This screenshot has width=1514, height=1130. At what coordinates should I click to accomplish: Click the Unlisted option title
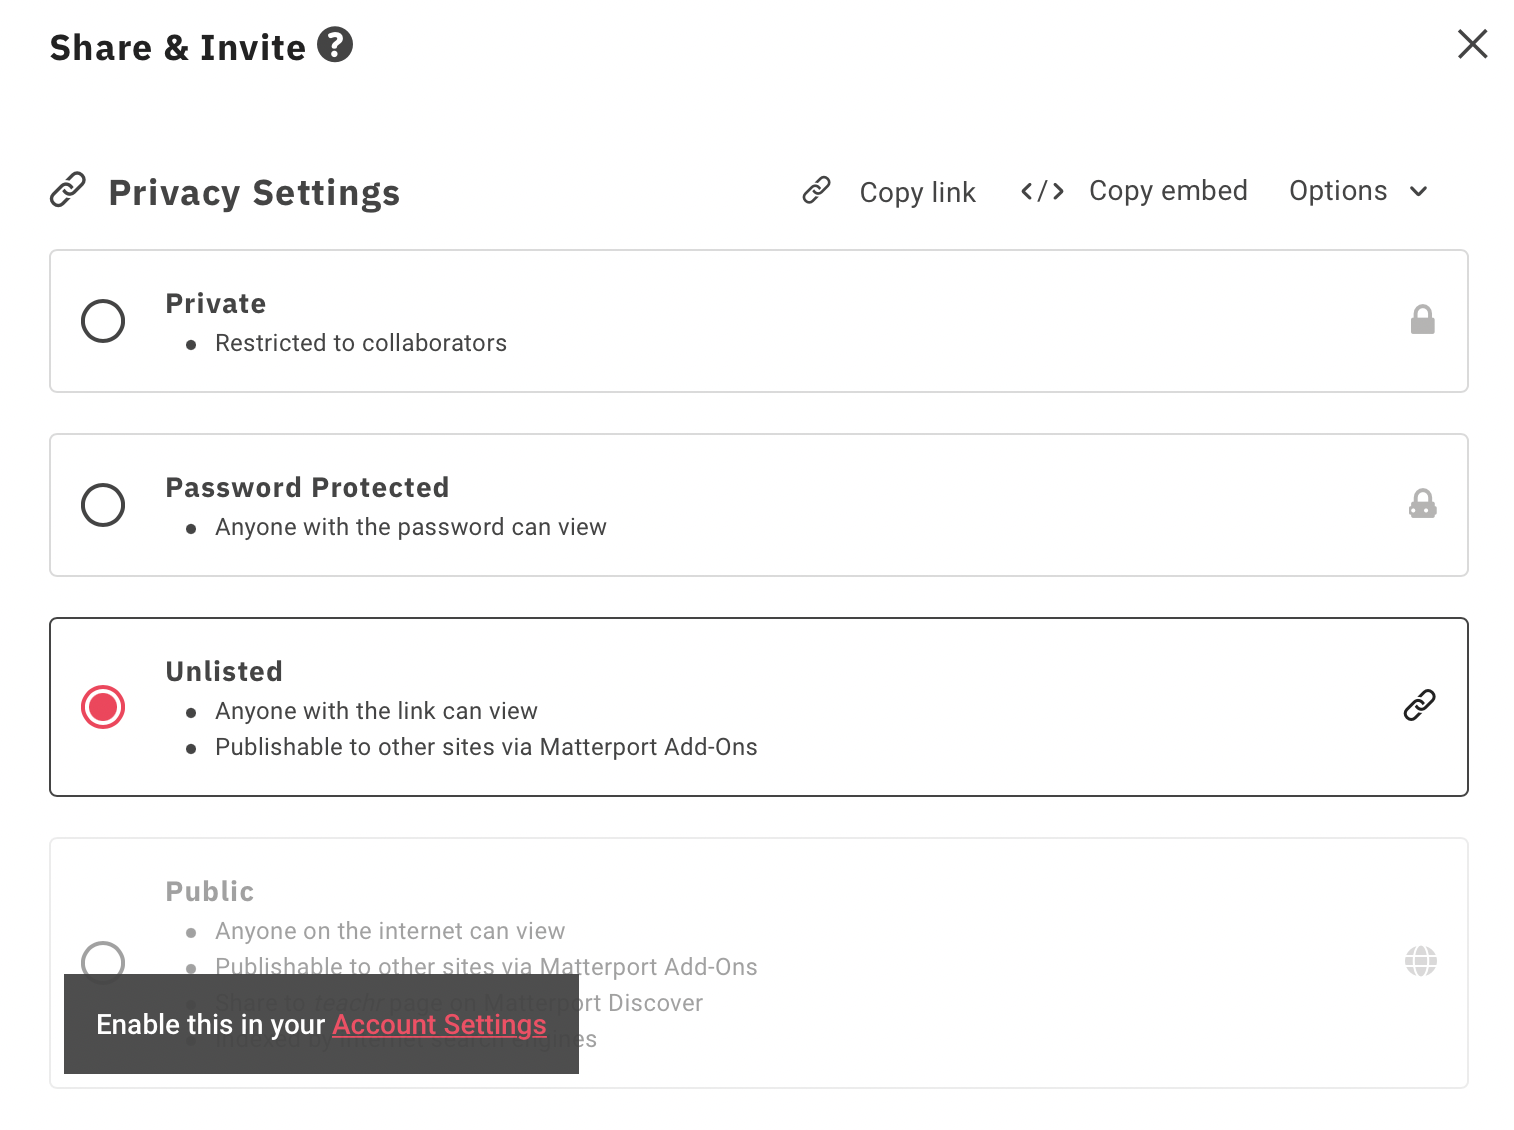(224, 671)
